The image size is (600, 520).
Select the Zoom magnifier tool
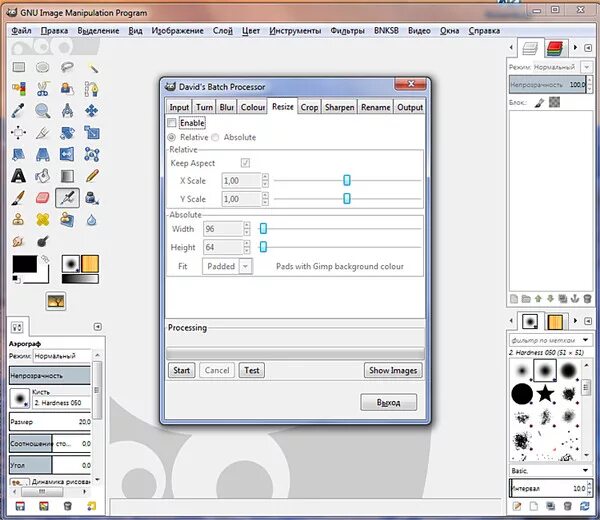click(42, 111)
